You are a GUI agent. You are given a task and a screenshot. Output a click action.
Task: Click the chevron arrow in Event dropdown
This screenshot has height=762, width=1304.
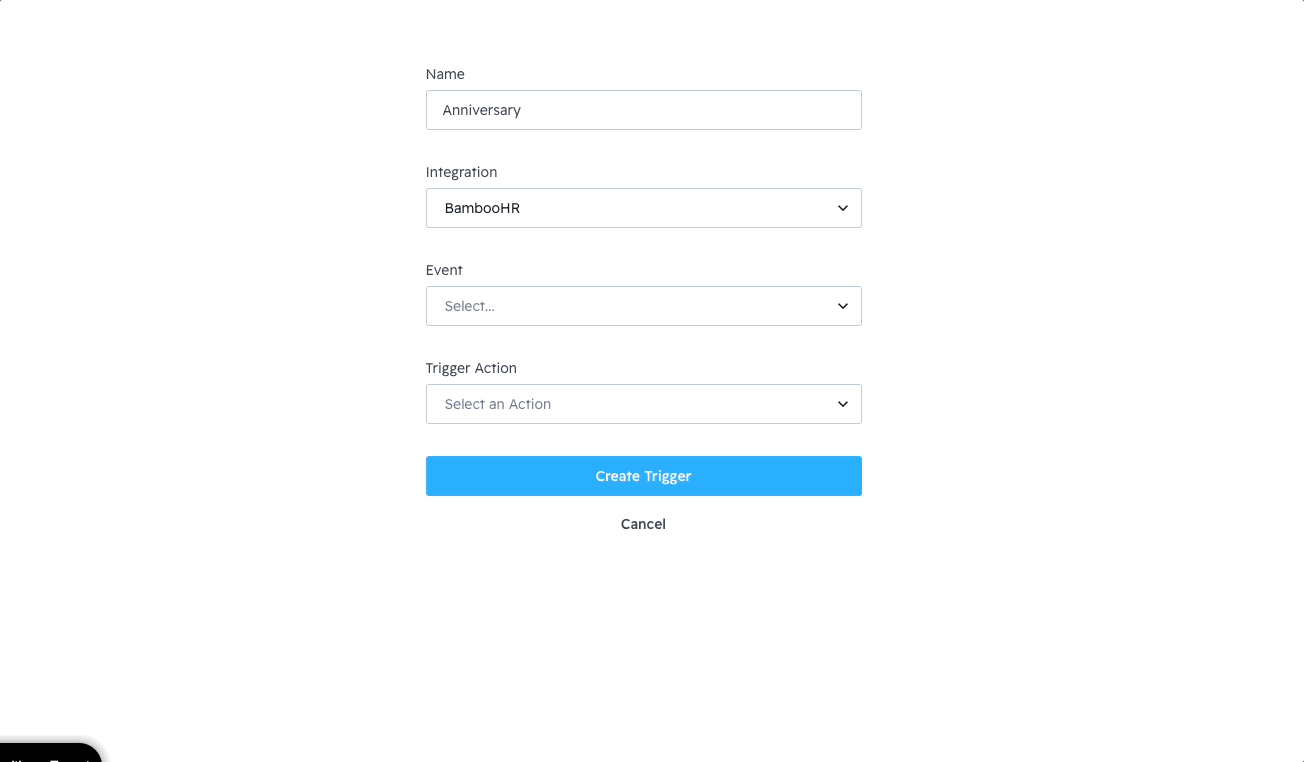(842, 306)
